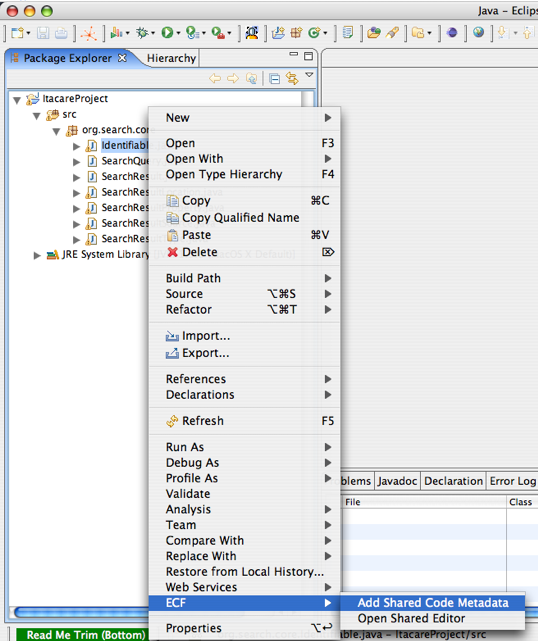Screen dimensions: 538x641
Task: Choose New in the context menu
Action: click(244, 118)
